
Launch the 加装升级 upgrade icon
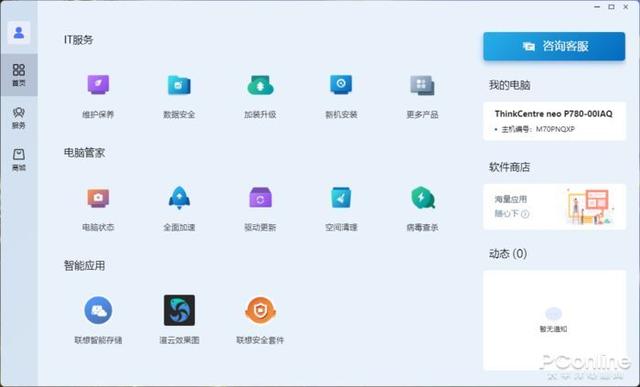pyautogui.click(x=260, y=85)
